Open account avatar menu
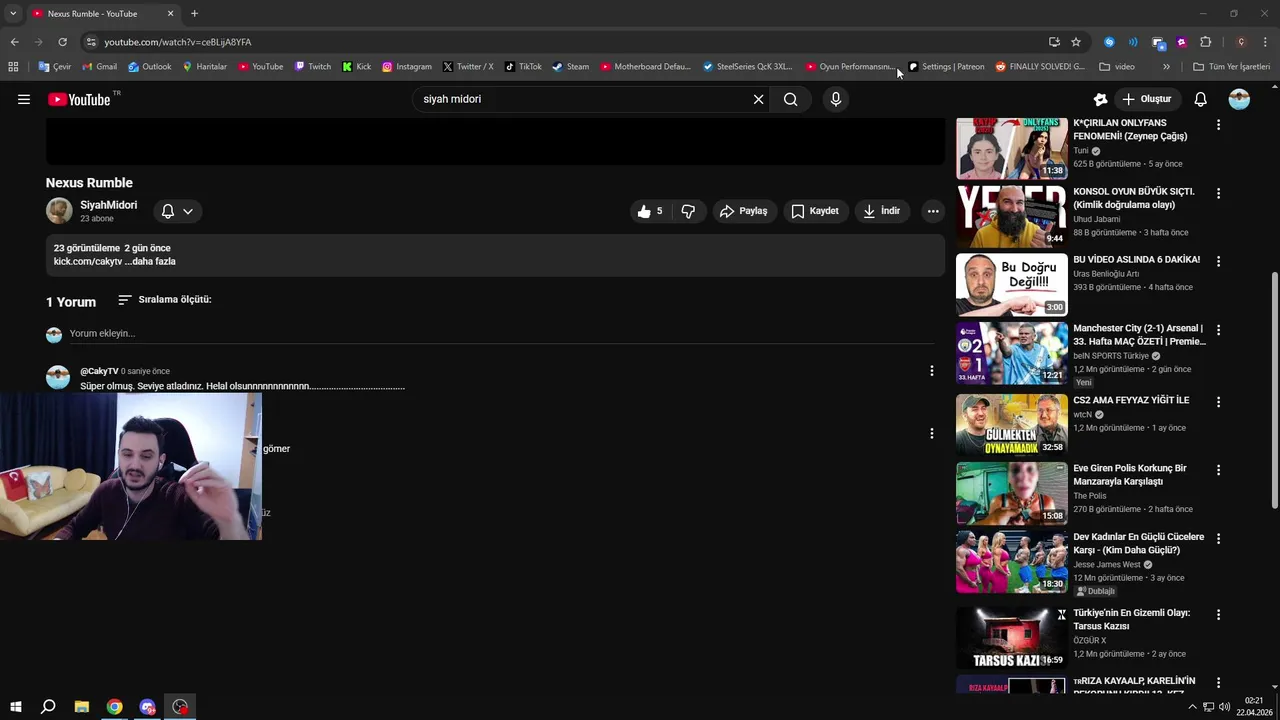Viewport: 1280px width, 720px height. click(1239, 99)
